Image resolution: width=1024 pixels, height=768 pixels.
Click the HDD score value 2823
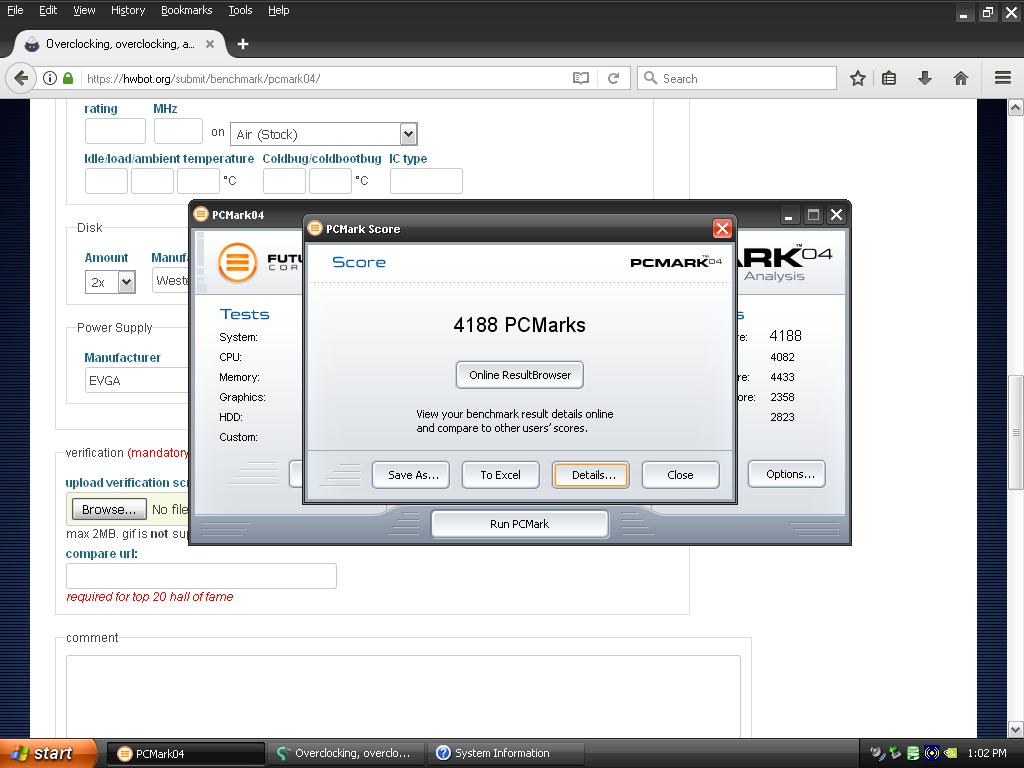tap(782, 417)
